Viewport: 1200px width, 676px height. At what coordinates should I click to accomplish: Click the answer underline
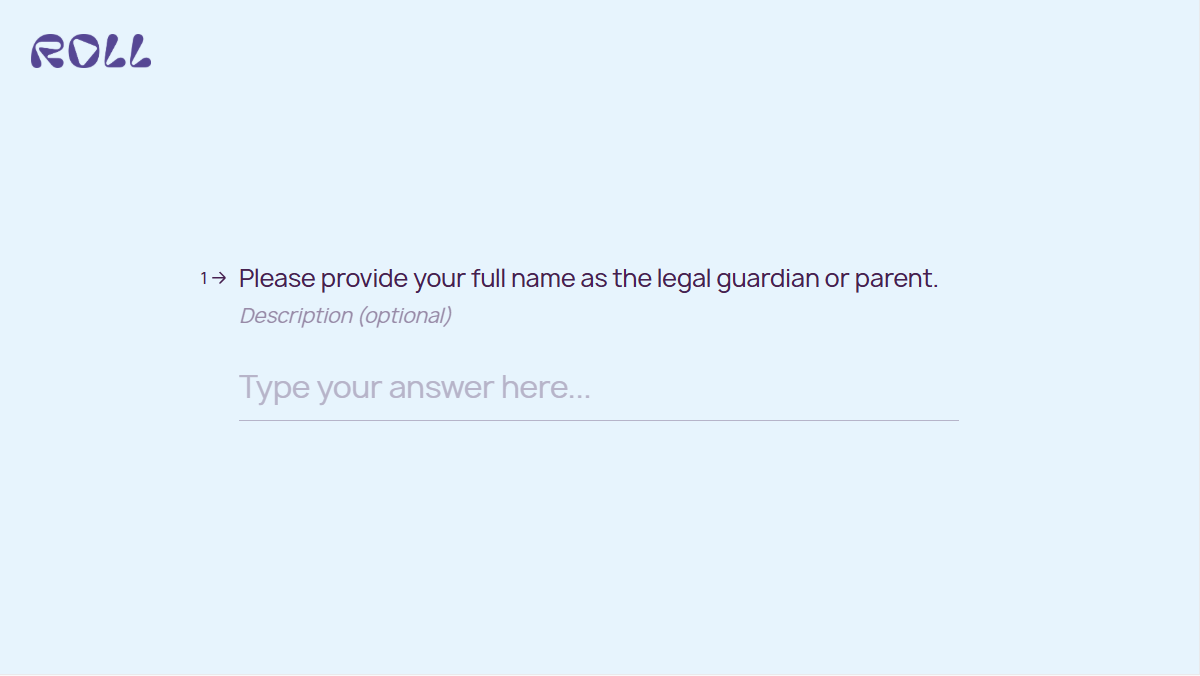pos(597,422)
